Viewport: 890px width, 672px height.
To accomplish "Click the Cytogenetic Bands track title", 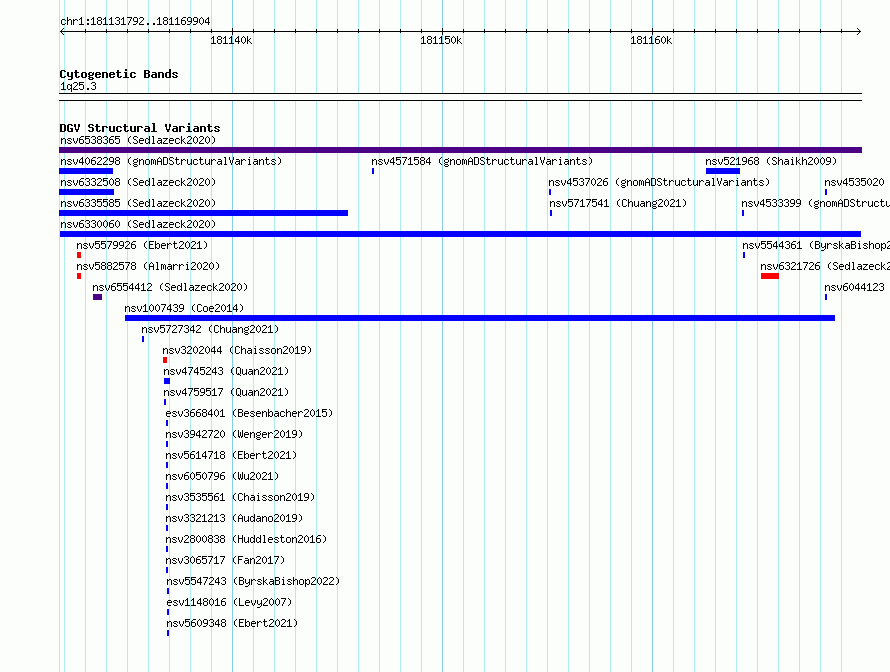I will click(119, 74).
